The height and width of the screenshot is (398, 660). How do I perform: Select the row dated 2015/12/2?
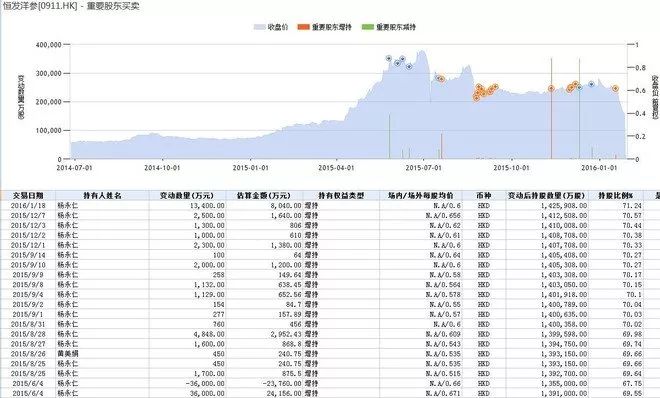pos(330,235)
